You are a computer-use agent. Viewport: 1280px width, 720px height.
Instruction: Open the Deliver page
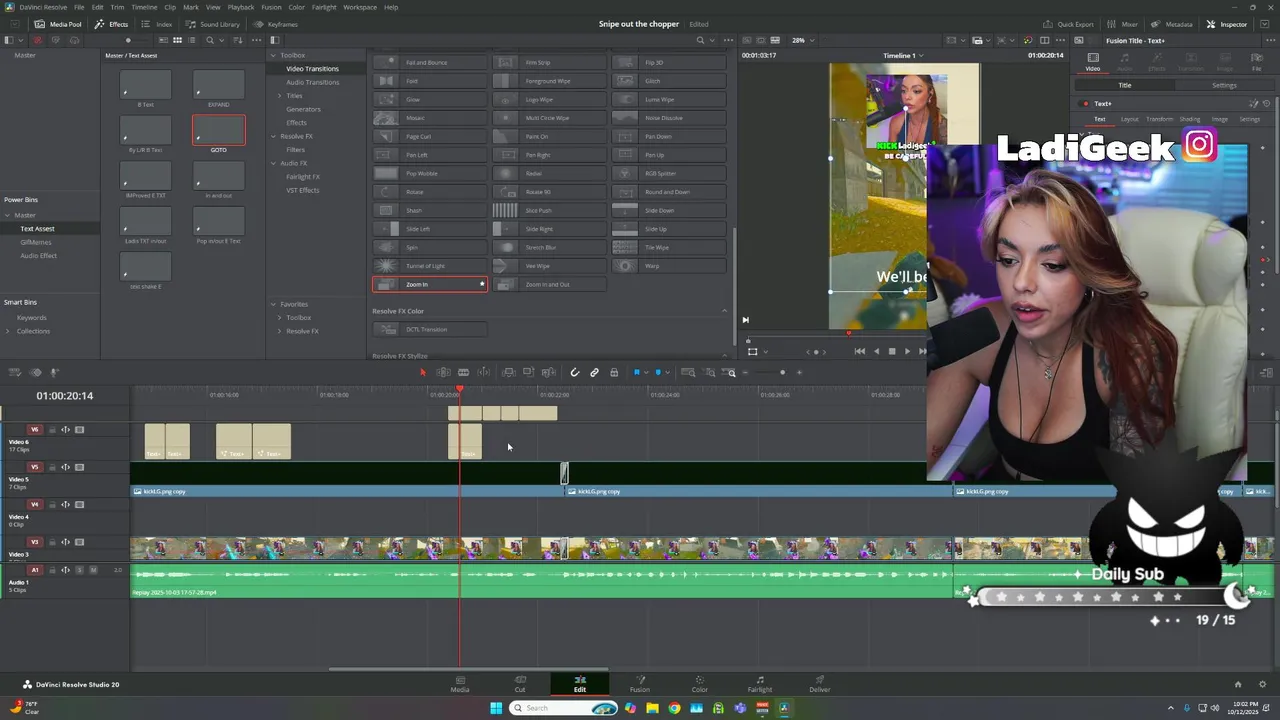pyautogui.click(x=820, y=684)
